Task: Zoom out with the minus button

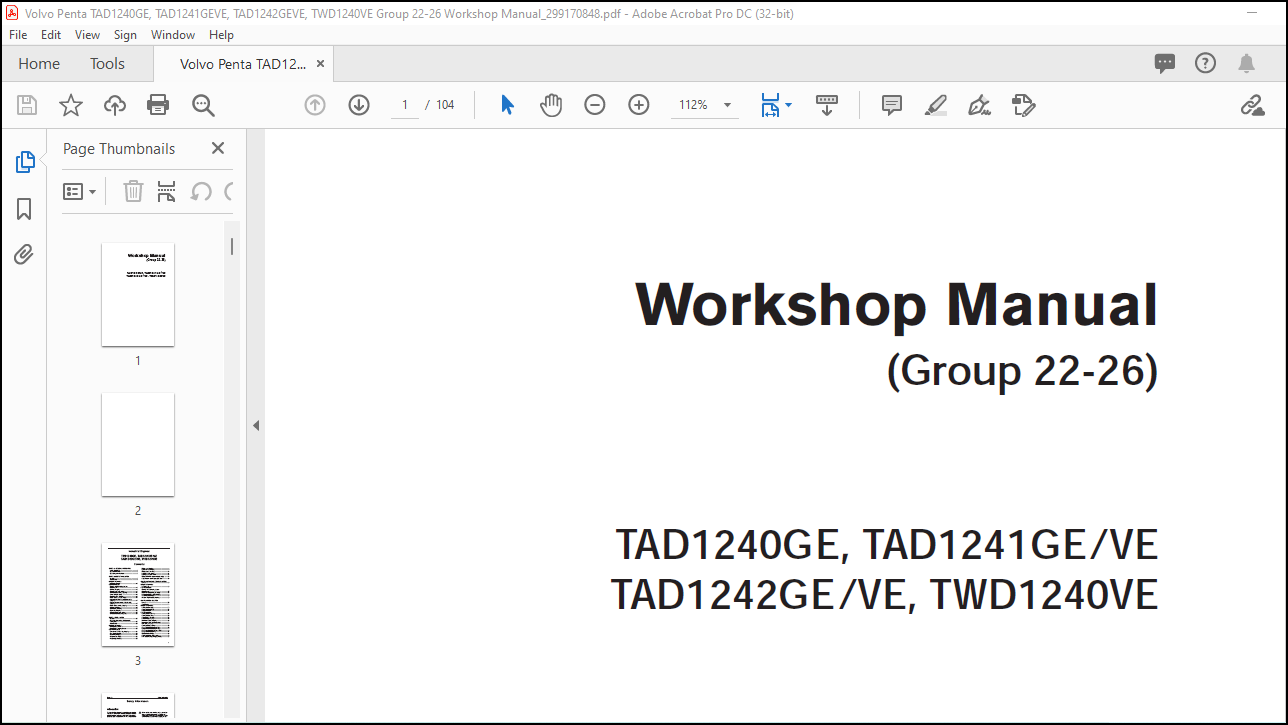Action: click(x=595, y=105)
